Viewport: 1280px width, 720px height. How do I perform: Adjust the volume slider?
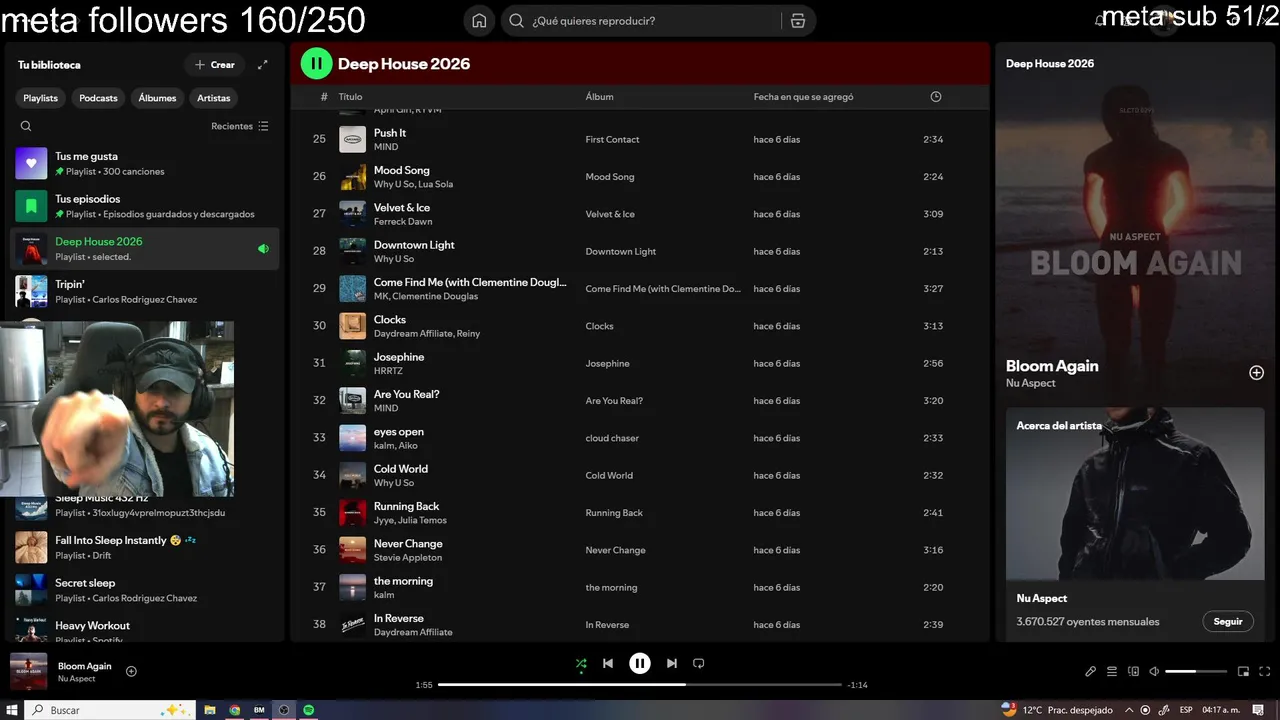(x=1196, y=672)
